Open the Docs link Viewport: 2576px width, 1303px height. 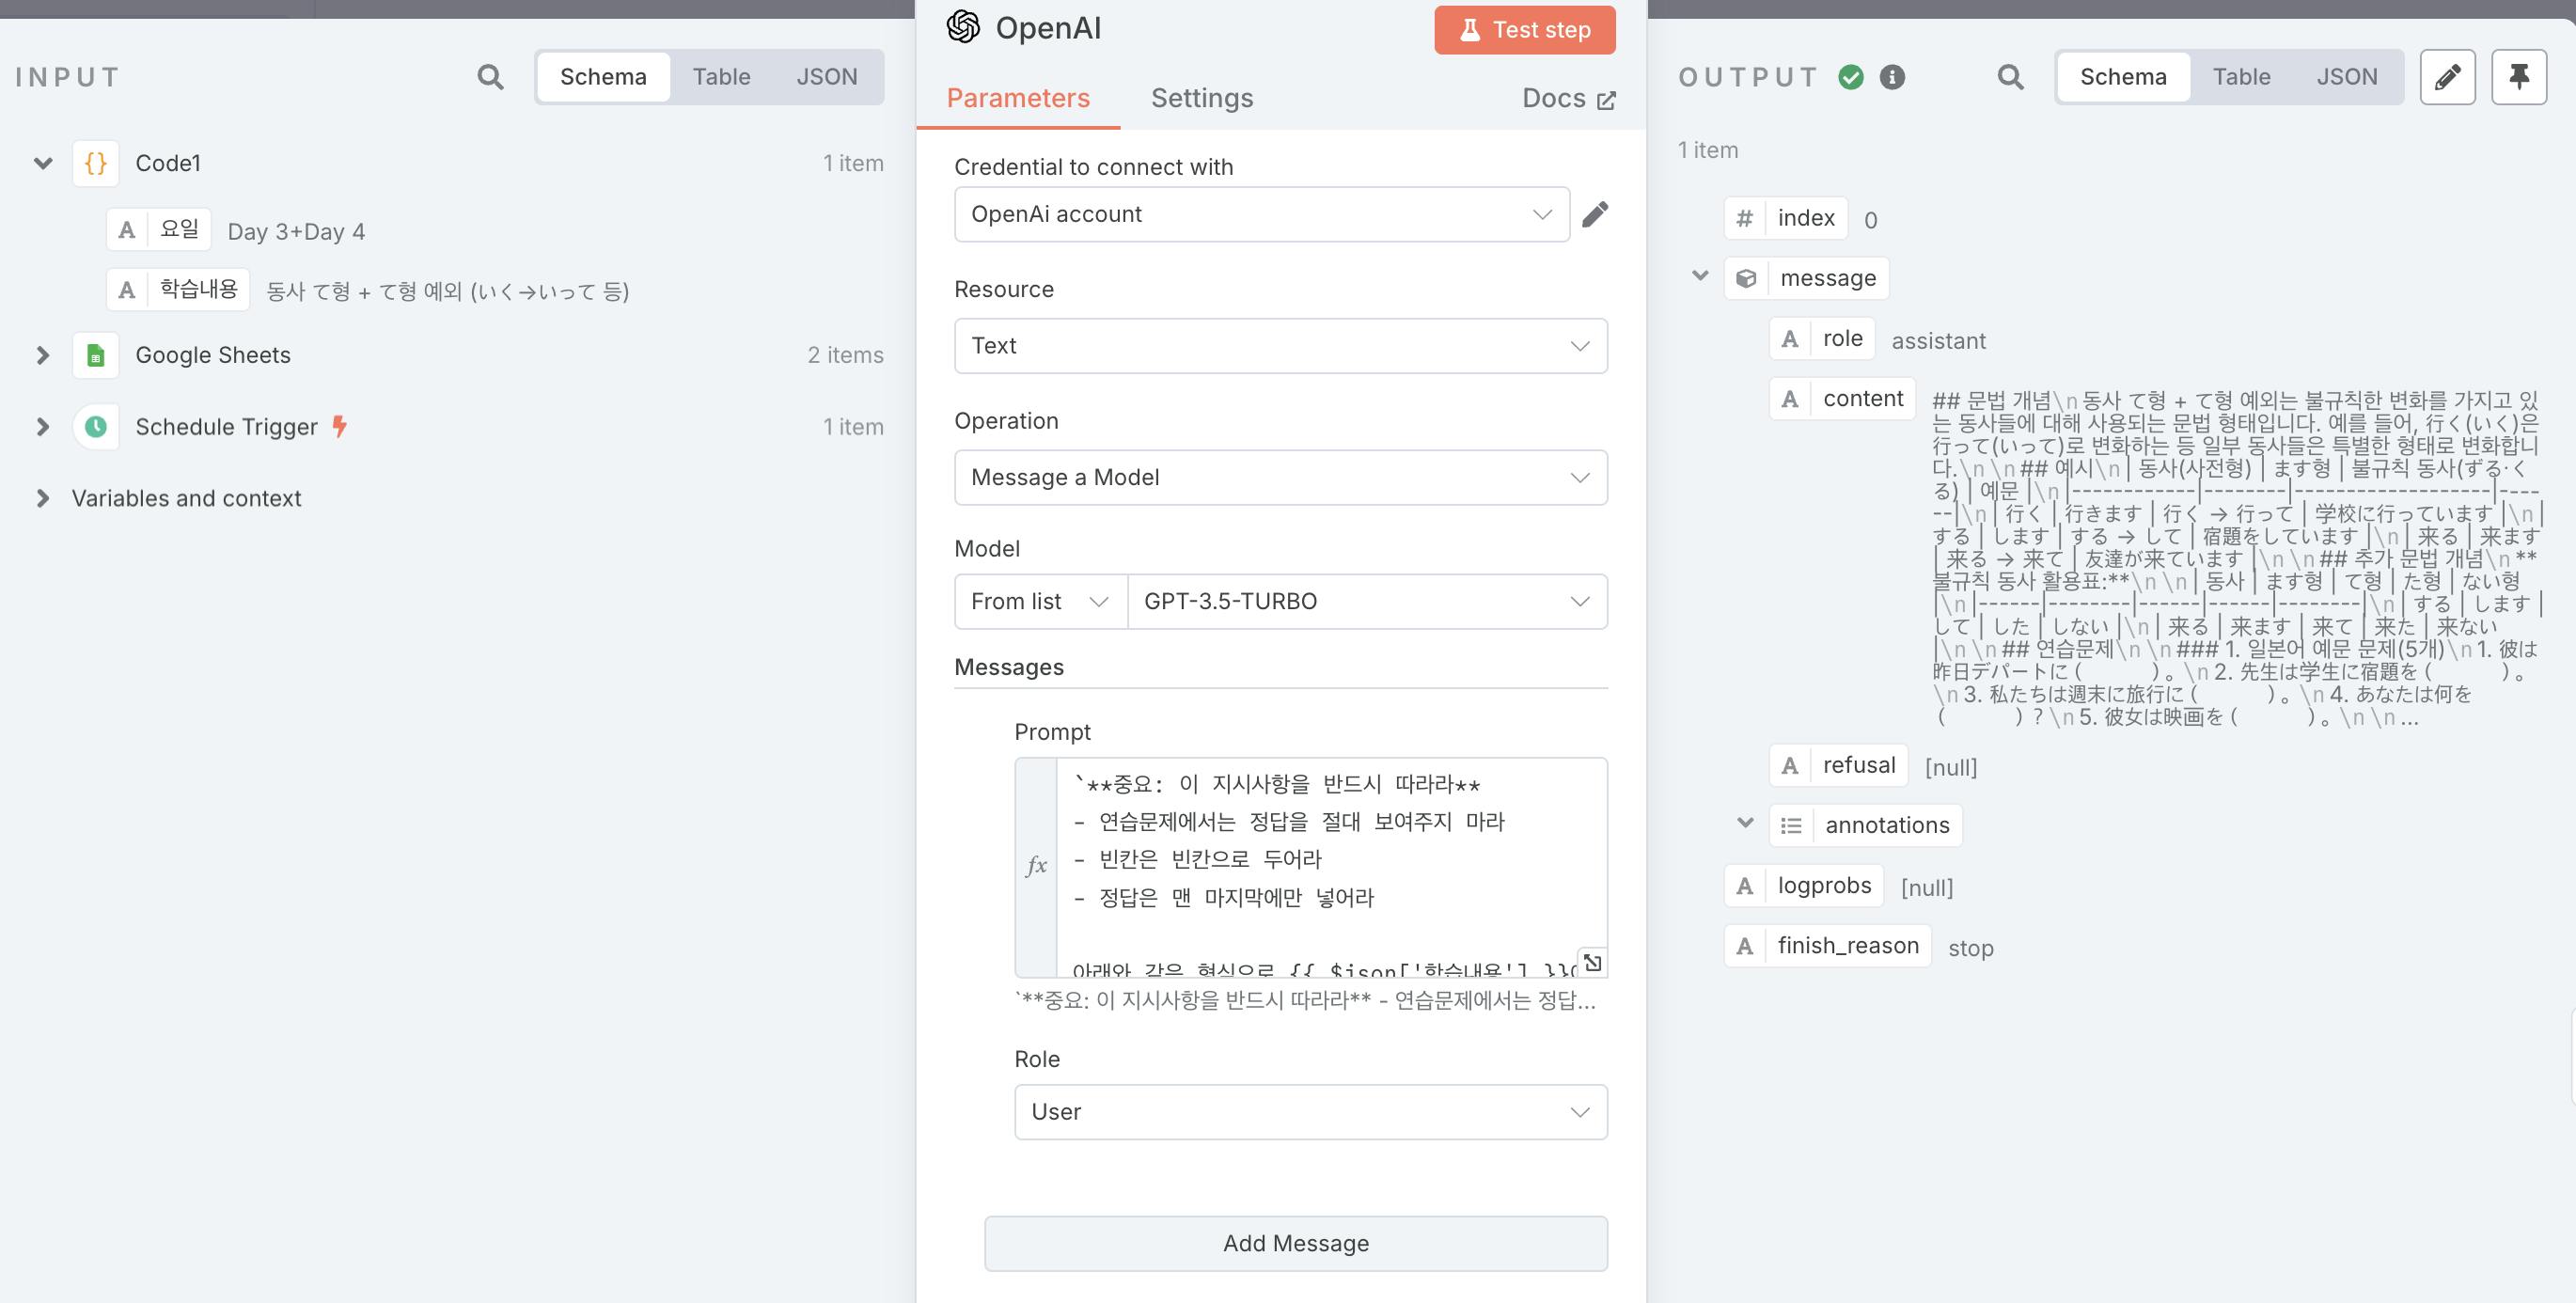click(x=1568, y=99)
